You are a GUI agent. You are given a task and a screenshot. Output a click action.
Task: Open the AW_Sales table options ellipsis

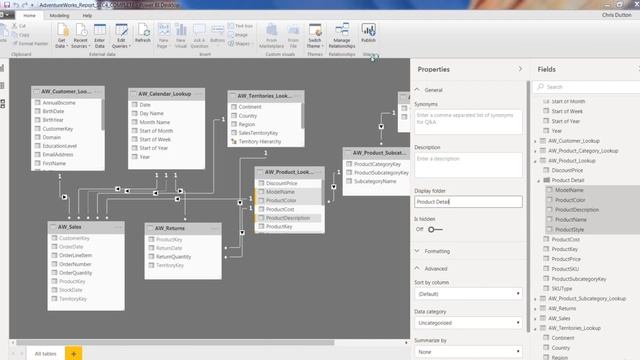(x=118, y=227)
